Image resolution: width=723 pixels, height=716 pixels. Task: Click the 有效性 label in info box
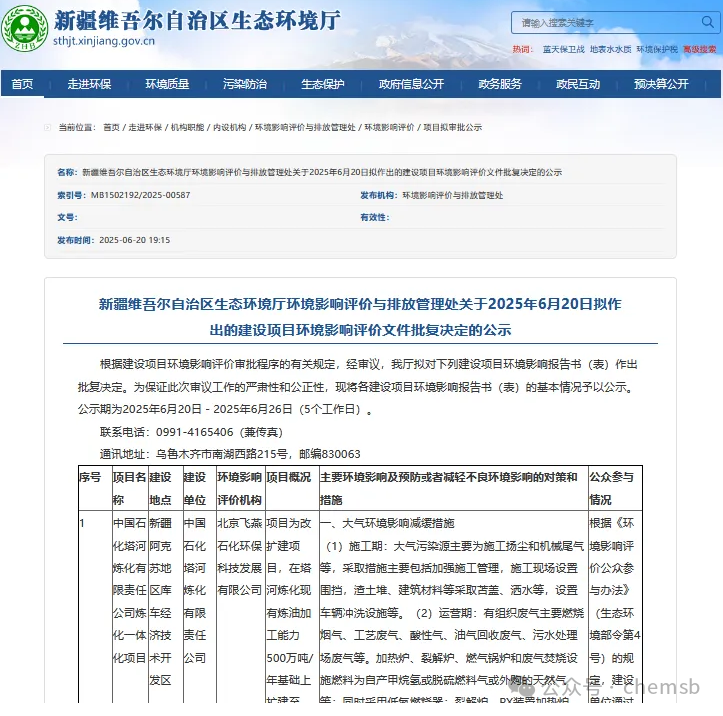(374, 218)
